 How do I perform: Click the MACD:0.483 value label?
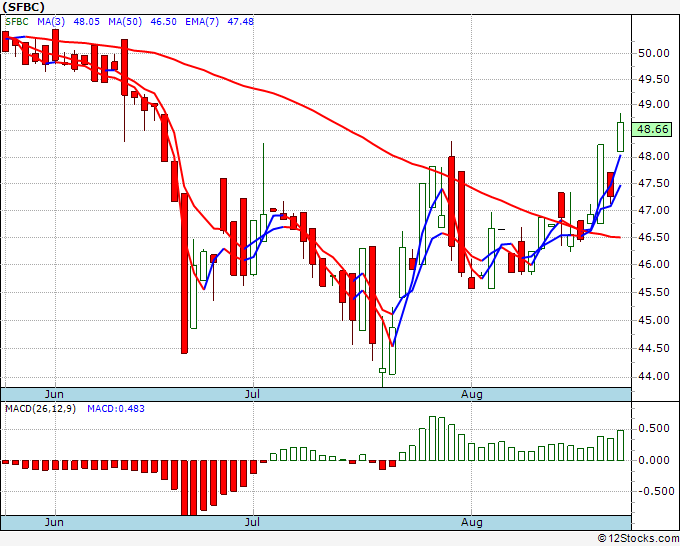116,409
